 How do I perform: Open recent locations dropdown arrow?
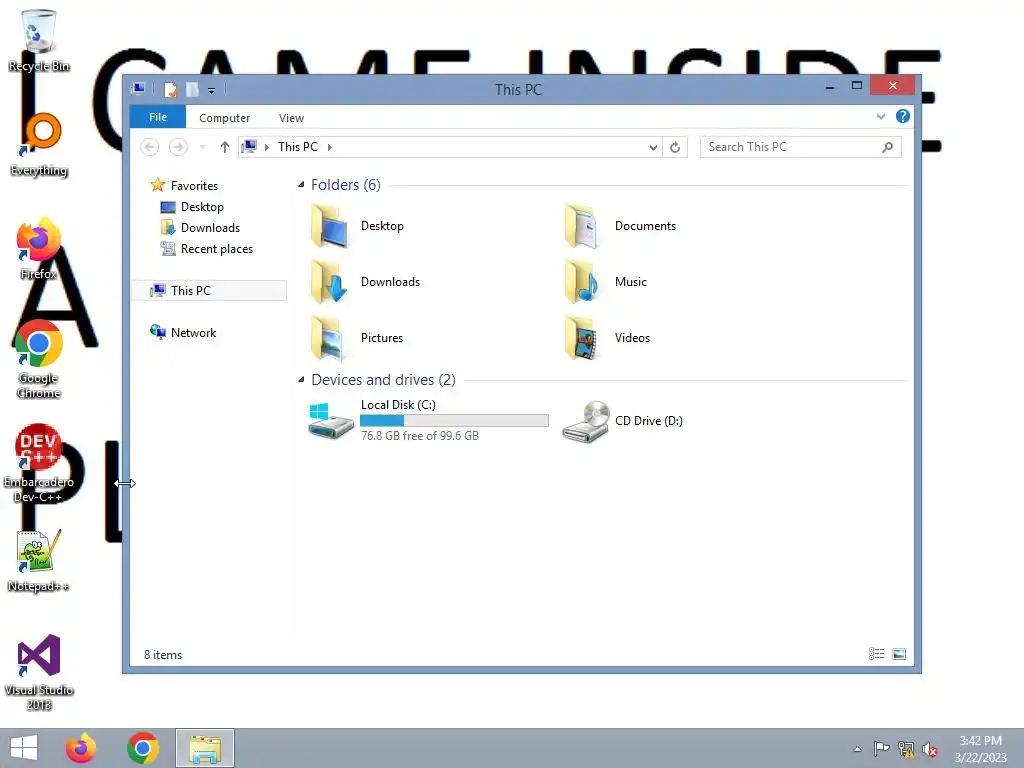(x=202, y=147)
